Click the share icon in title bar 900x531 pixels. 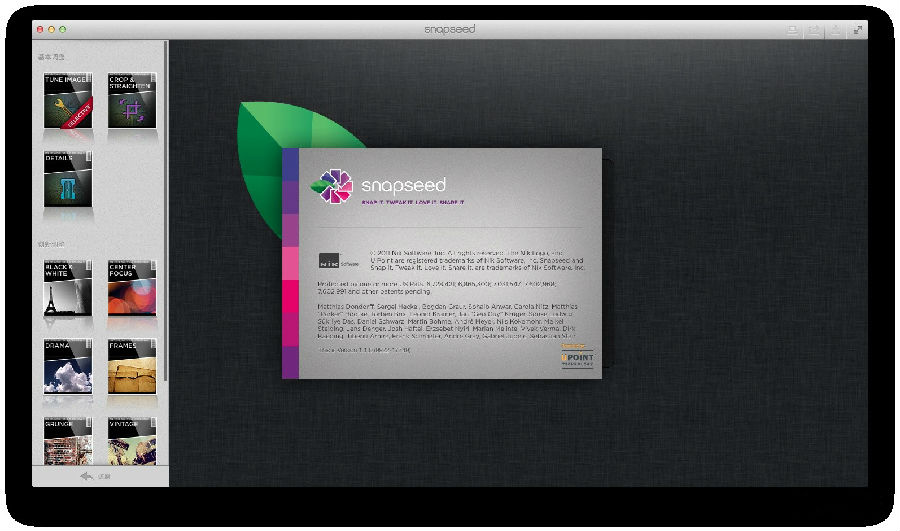(836, 30)
